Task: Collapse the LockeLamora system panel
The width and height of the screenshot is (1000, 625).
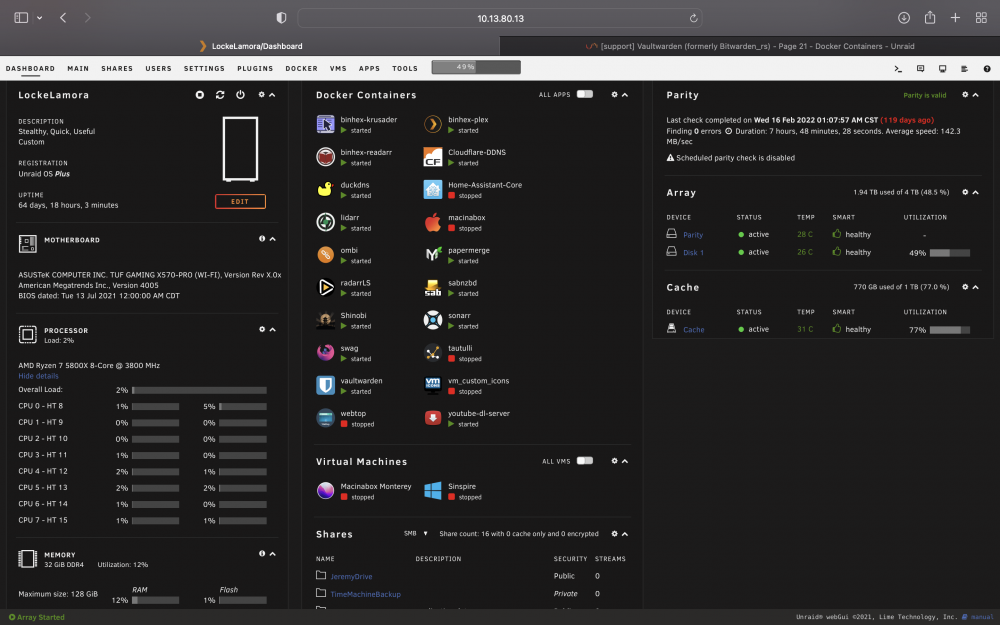Action: [x=272, y=94]
